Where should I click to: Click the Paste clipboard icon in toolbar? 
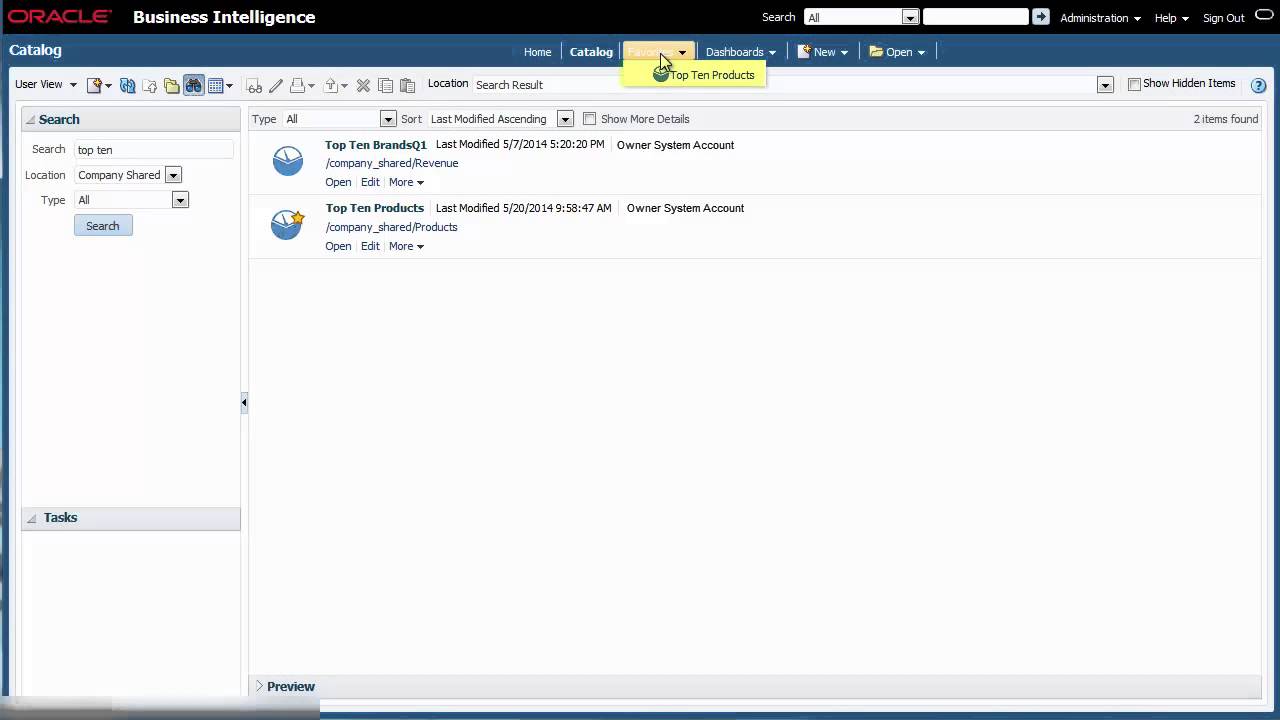pos(407,86)
